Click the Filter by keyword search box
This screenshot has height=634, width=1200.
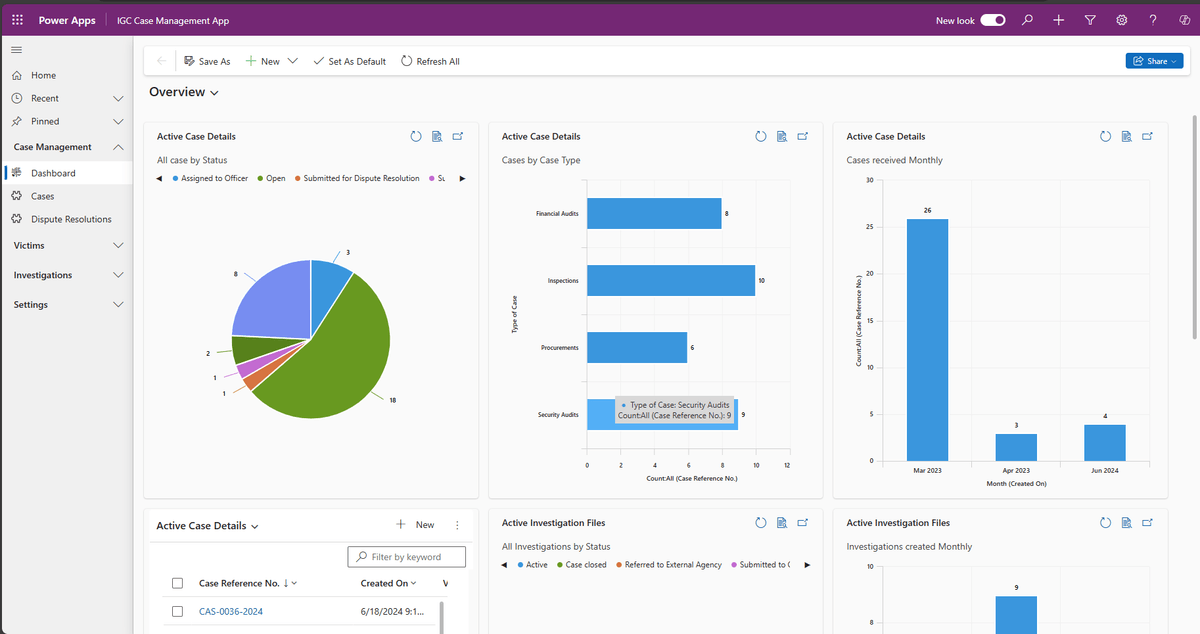[x=407, y=556]
